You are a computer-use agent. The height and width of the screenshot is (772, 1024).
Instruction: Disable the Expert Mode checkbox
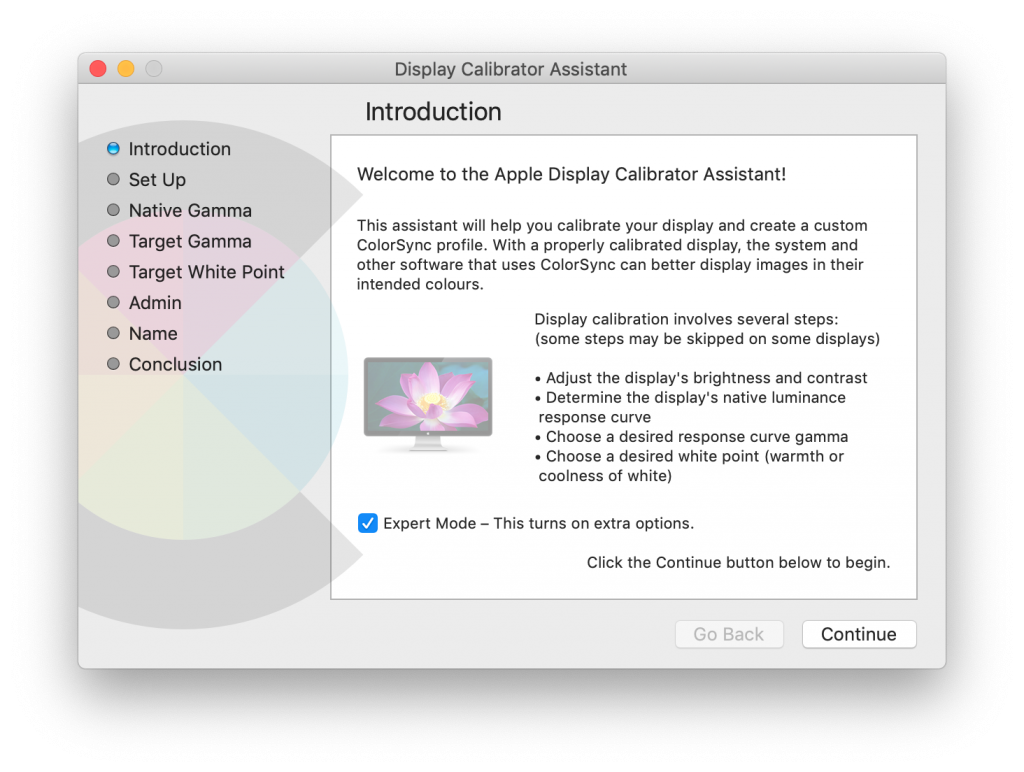click(x=368, y=523)
